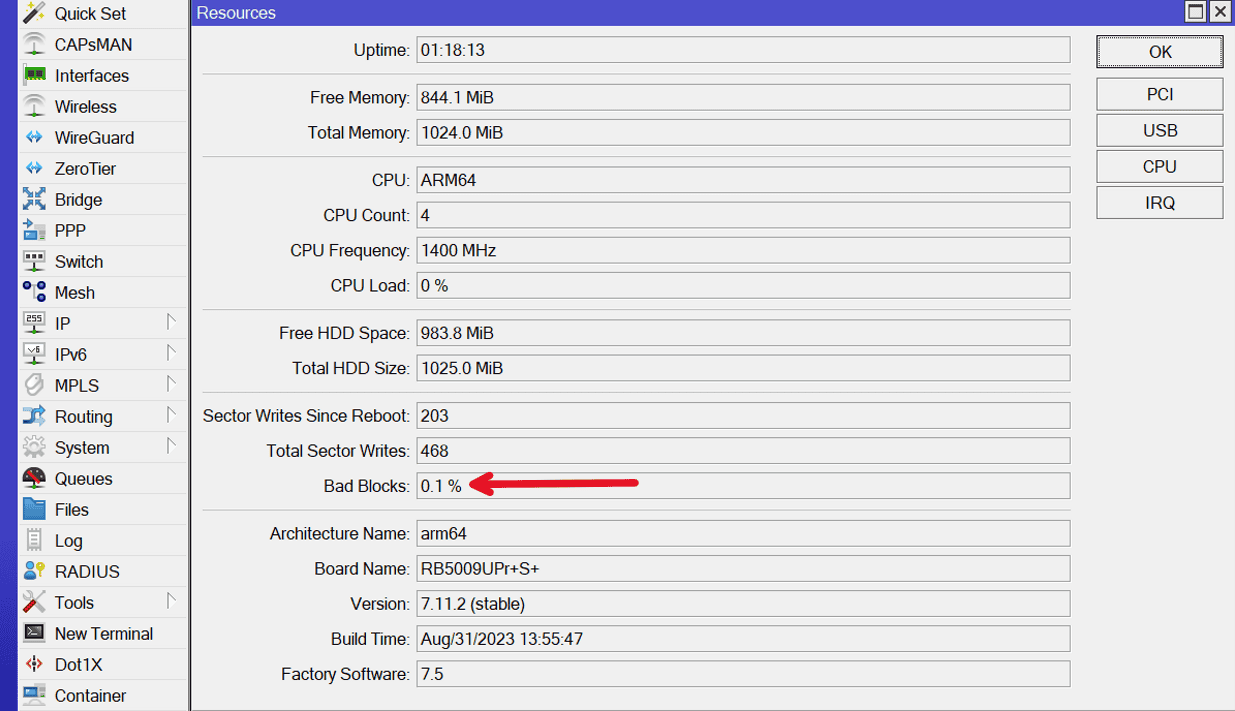This screenshot has width=1235, height=711.
Task: Click the Quick Set wand icon
Action: pos(34,14)
